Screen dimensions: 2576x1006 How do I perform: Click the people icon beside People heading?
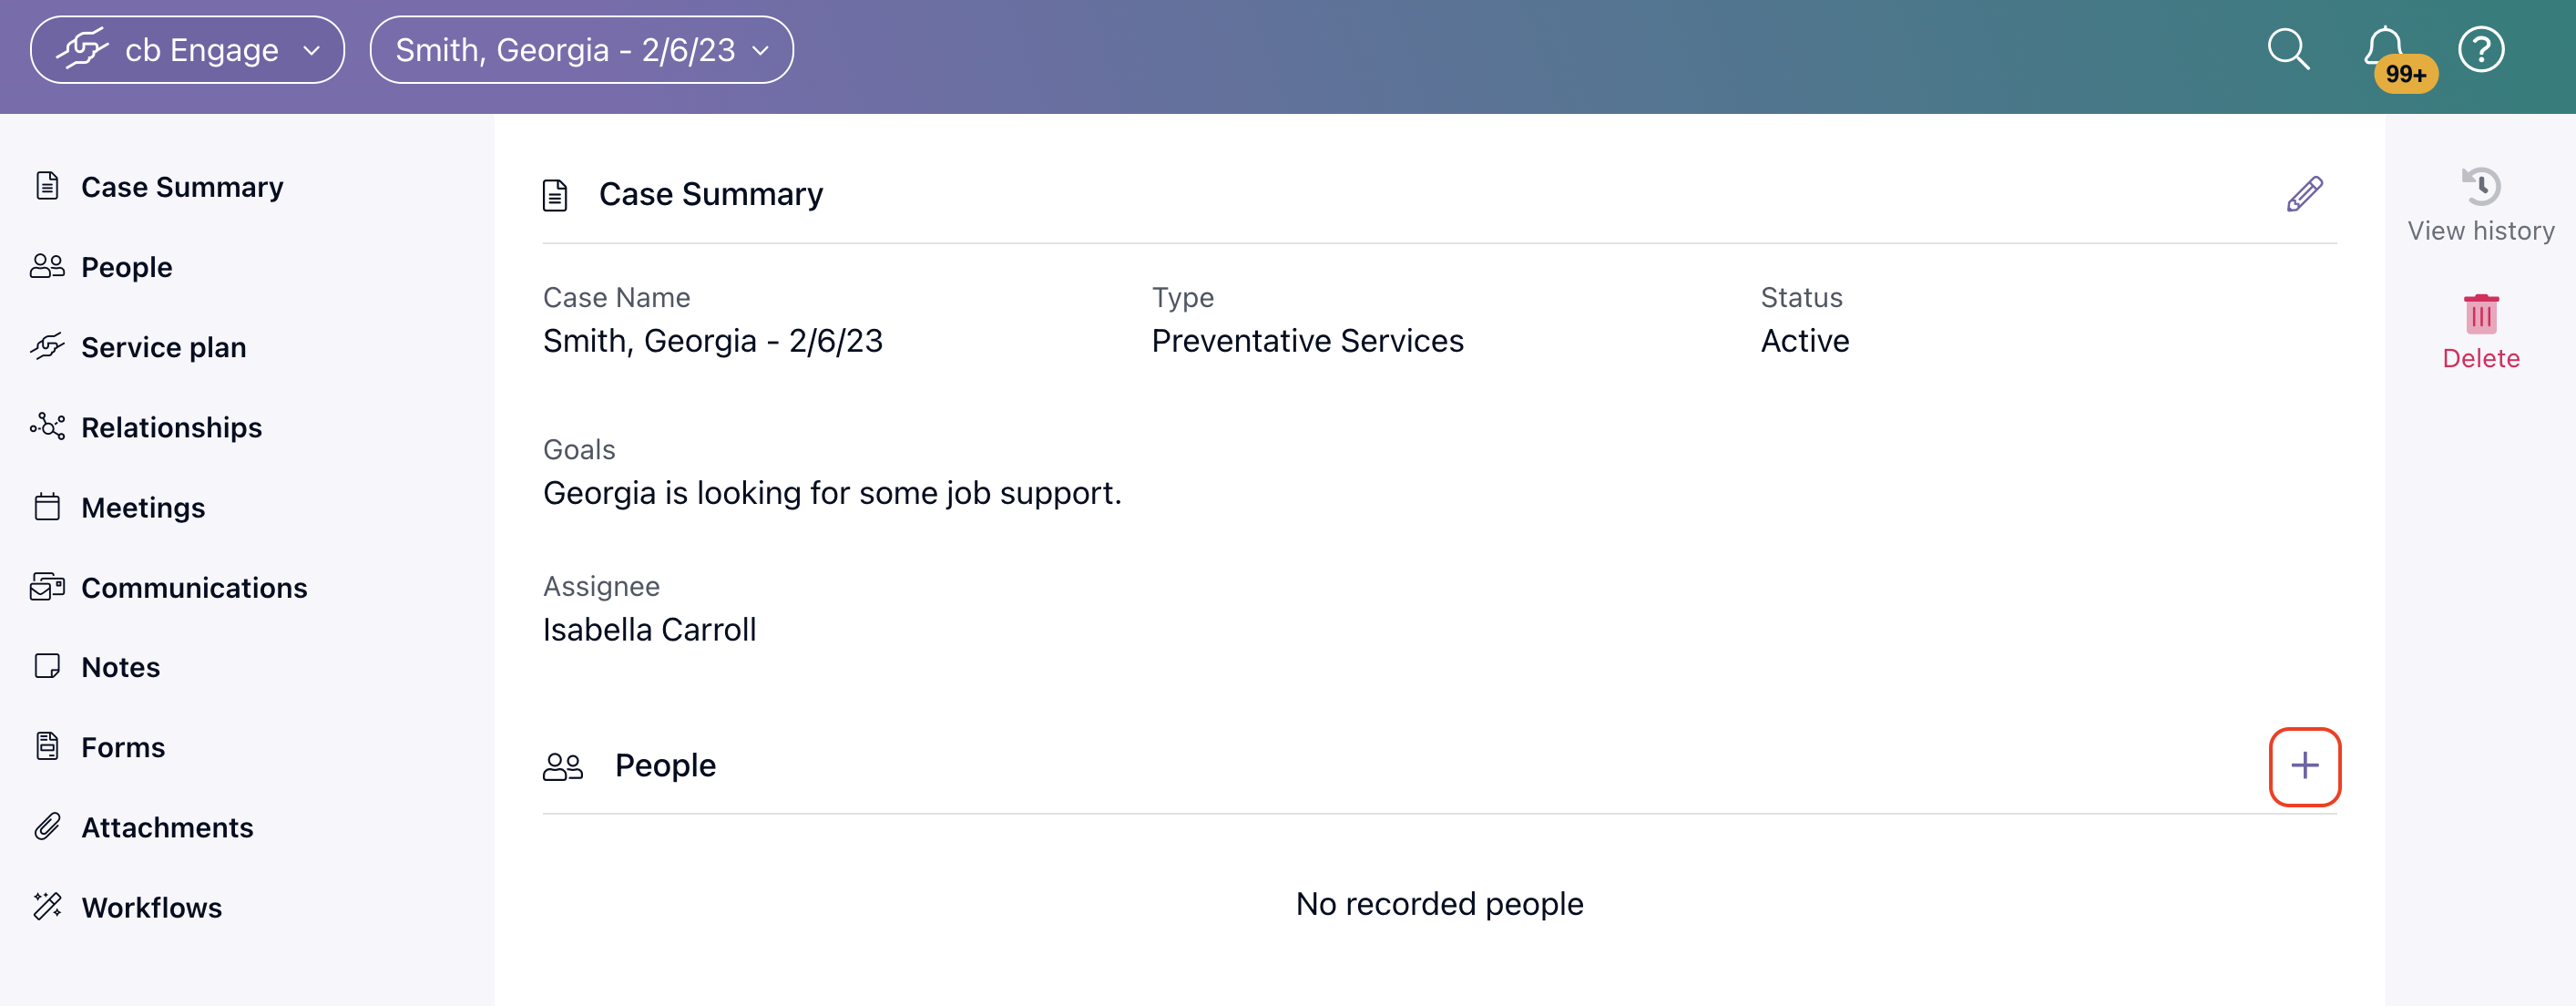click(563, 766)
